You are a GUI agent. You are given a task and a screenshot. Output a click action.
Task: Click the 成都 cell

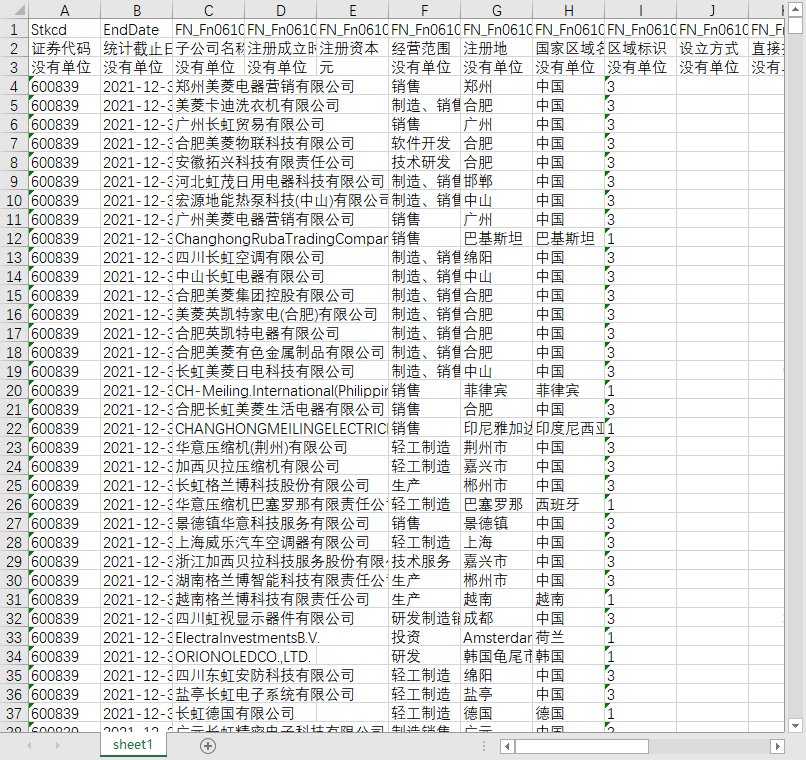497,619
